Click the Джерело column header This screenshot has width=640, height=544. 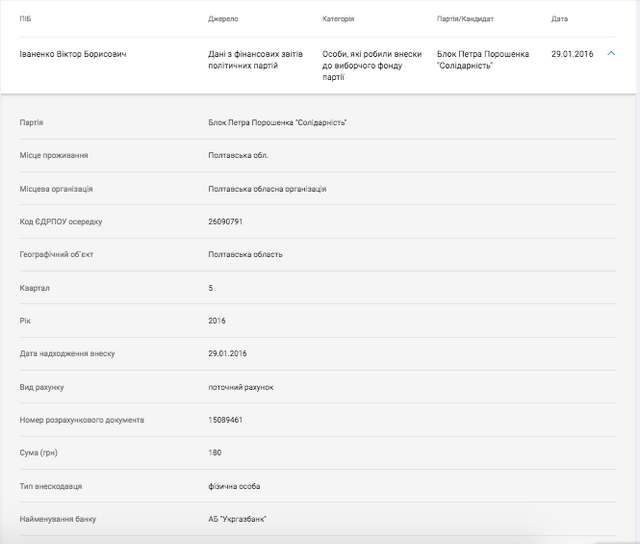(223, 19)
